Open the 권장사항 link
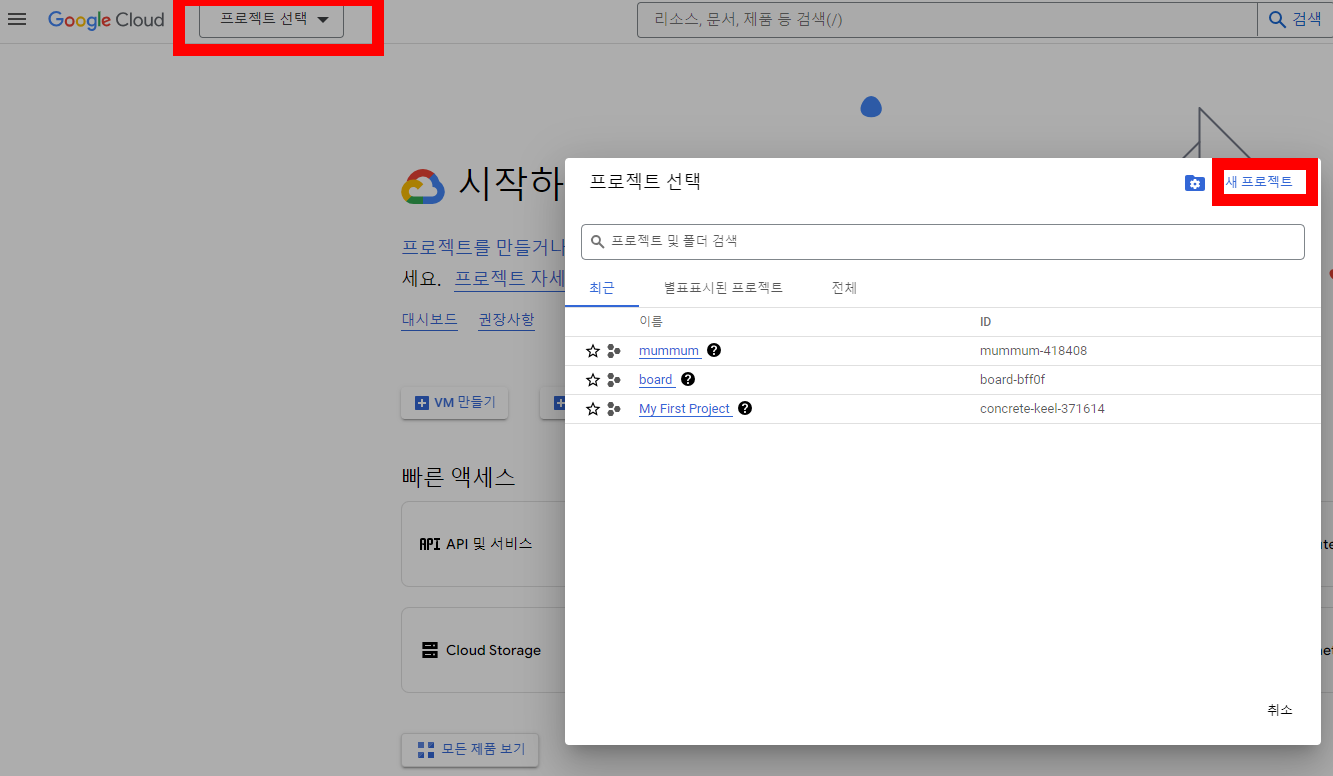This screenshot has height=776, width=1333. 506,320
